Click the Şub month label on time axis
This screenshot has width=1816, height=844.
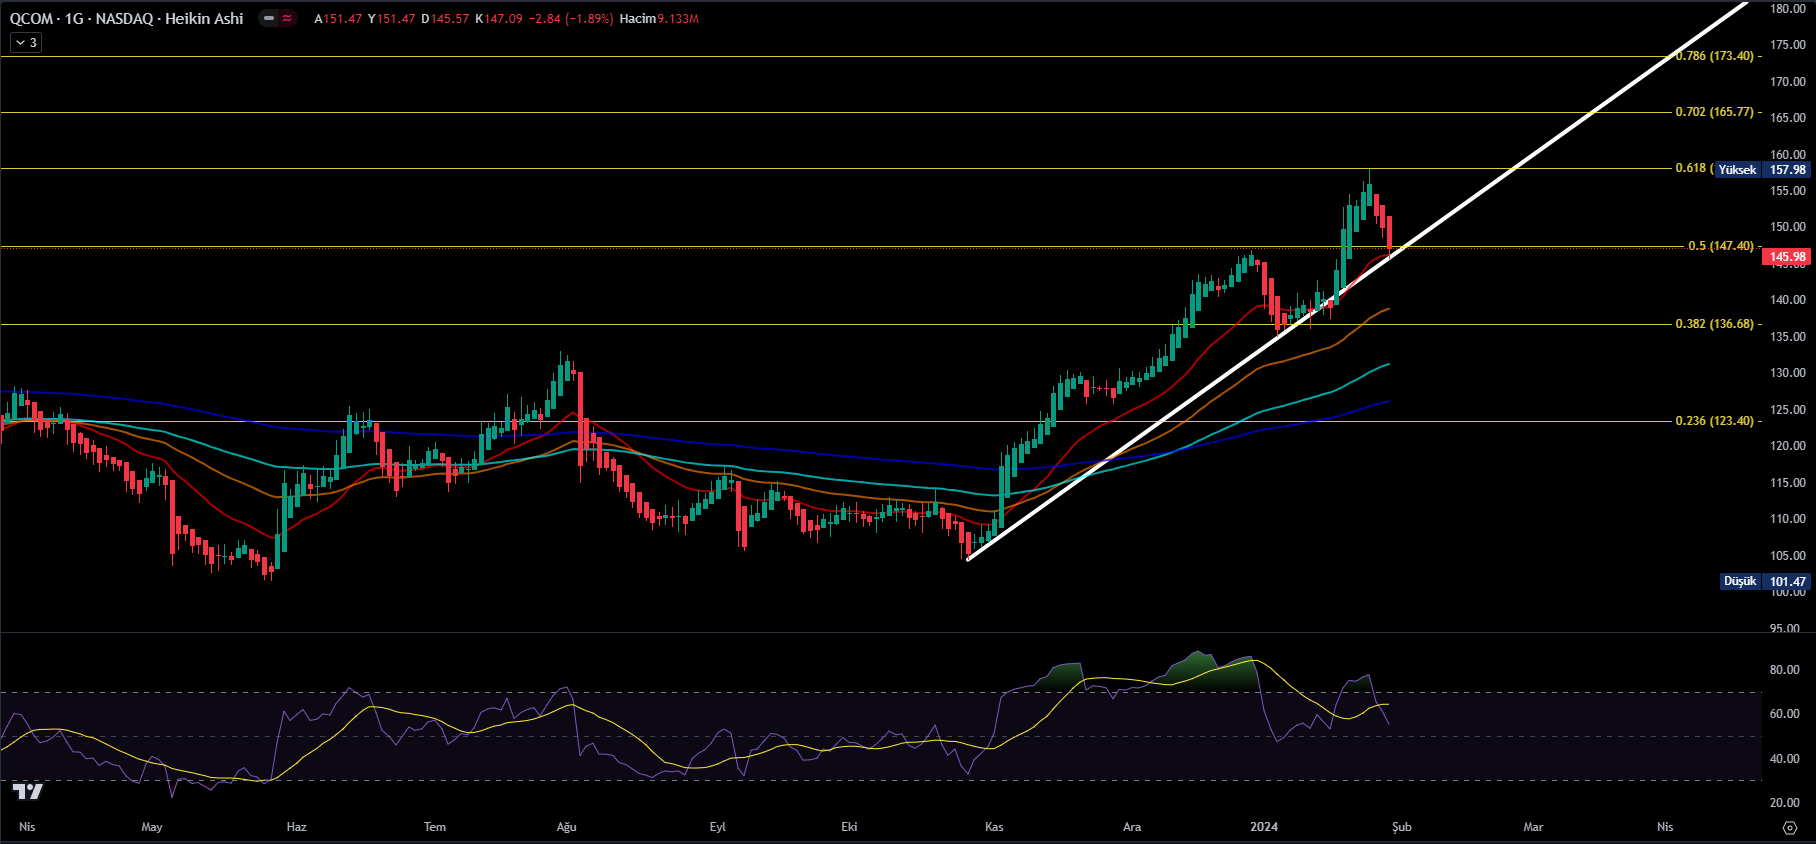(x=1402, y=827)
